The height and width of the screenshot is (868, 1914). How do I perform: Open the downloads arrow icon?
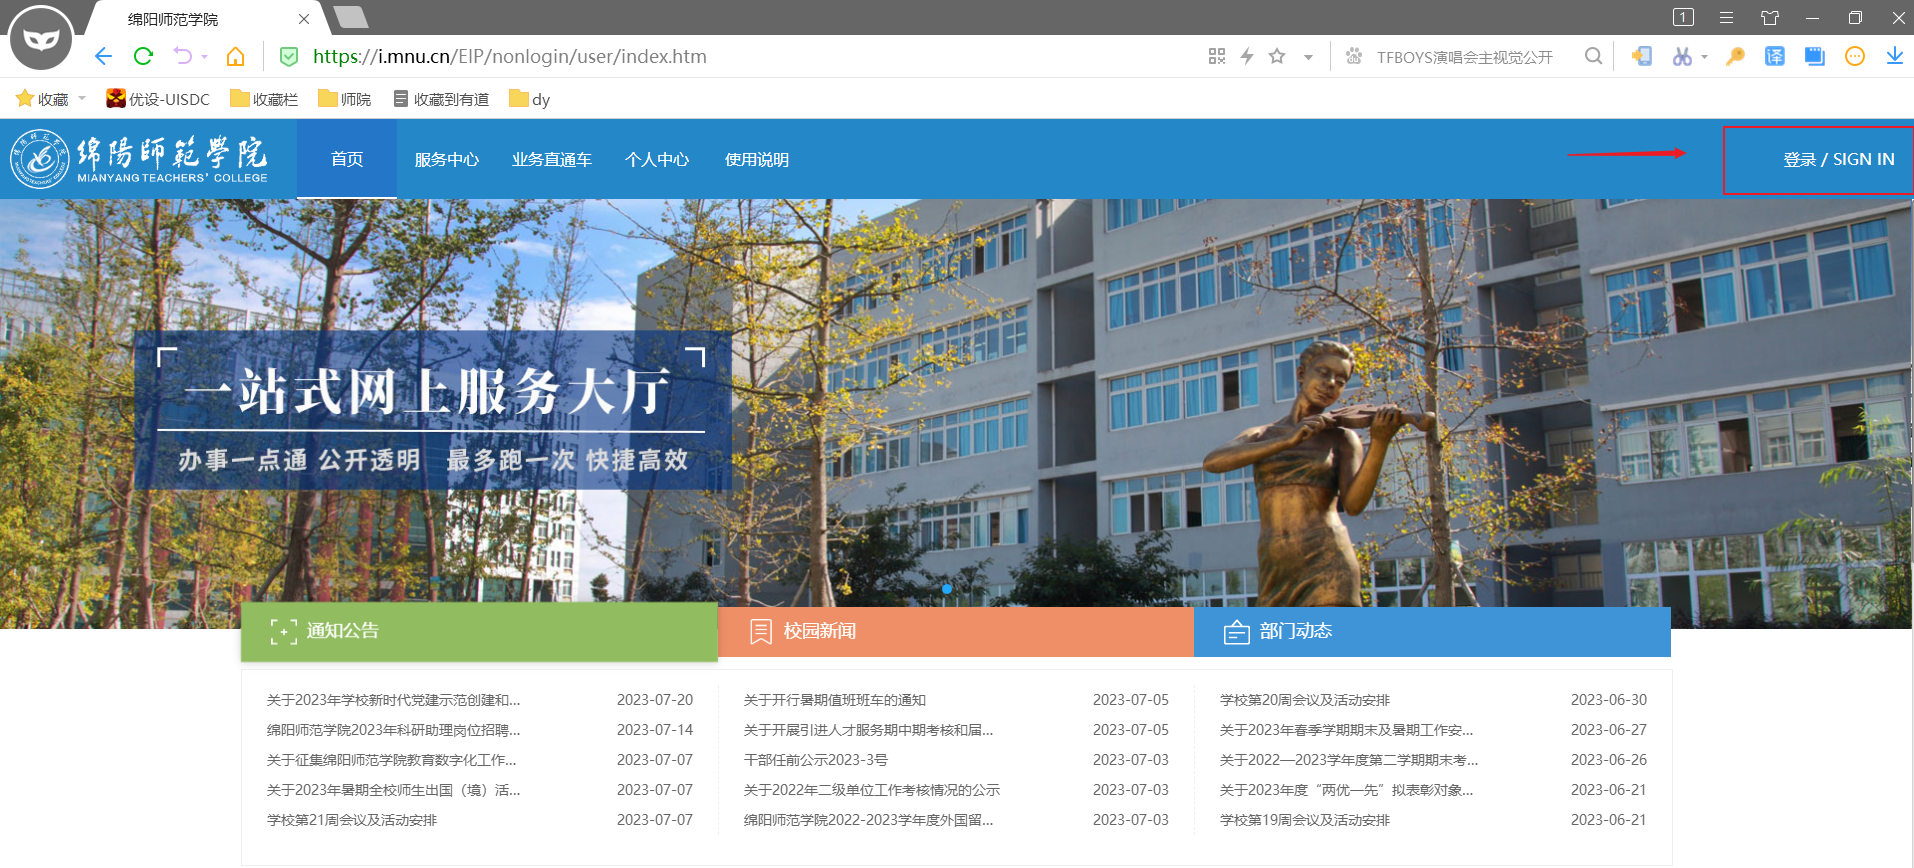1894,56
